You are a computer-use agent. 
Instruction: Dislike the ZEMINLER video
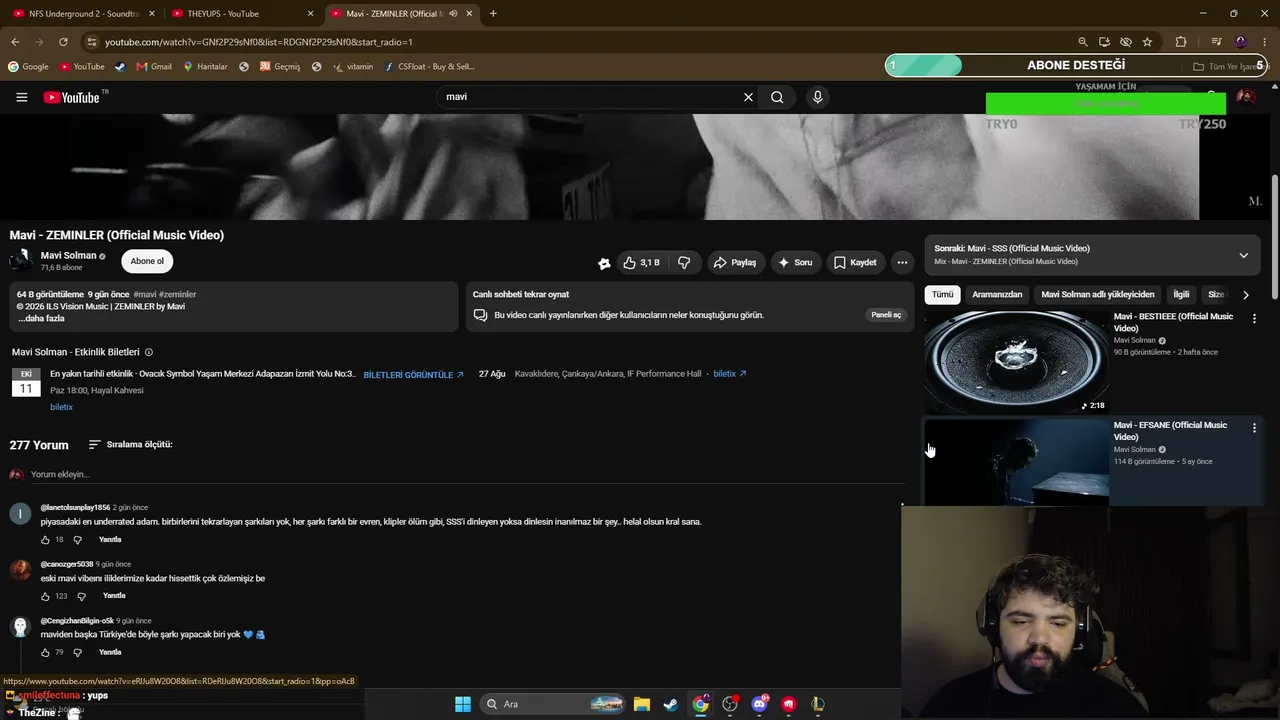point(684,262)
